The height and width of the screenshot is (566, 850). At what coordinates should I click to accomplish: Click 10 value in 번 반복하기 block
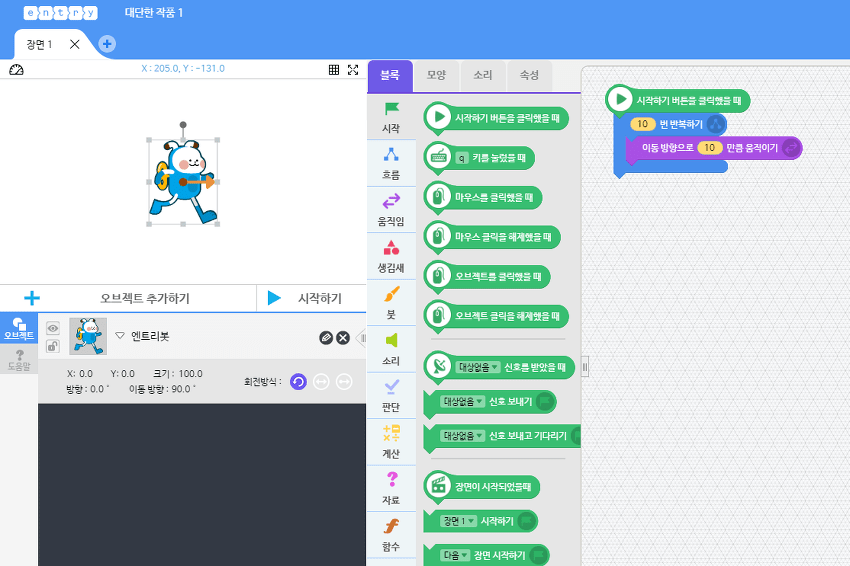click(642, 124)
